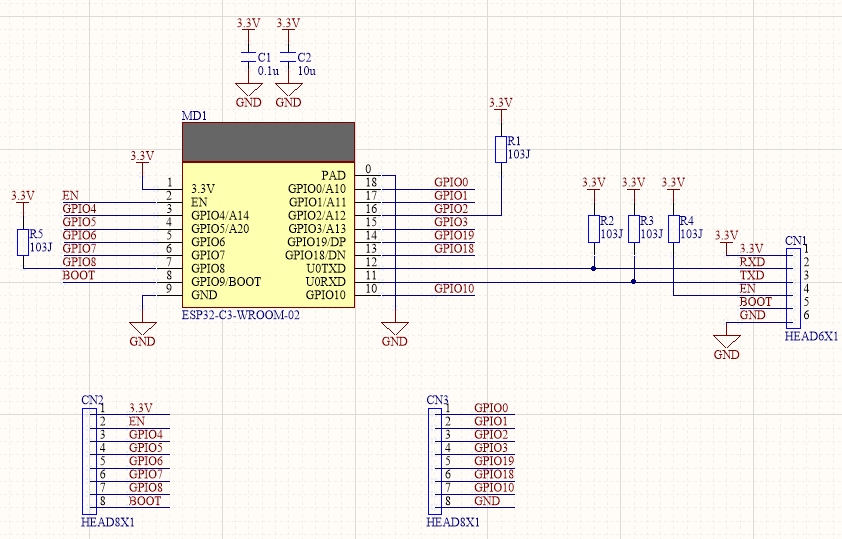
Task: Select the GPIO18 net label on CN3
Action: pos(494,475)
